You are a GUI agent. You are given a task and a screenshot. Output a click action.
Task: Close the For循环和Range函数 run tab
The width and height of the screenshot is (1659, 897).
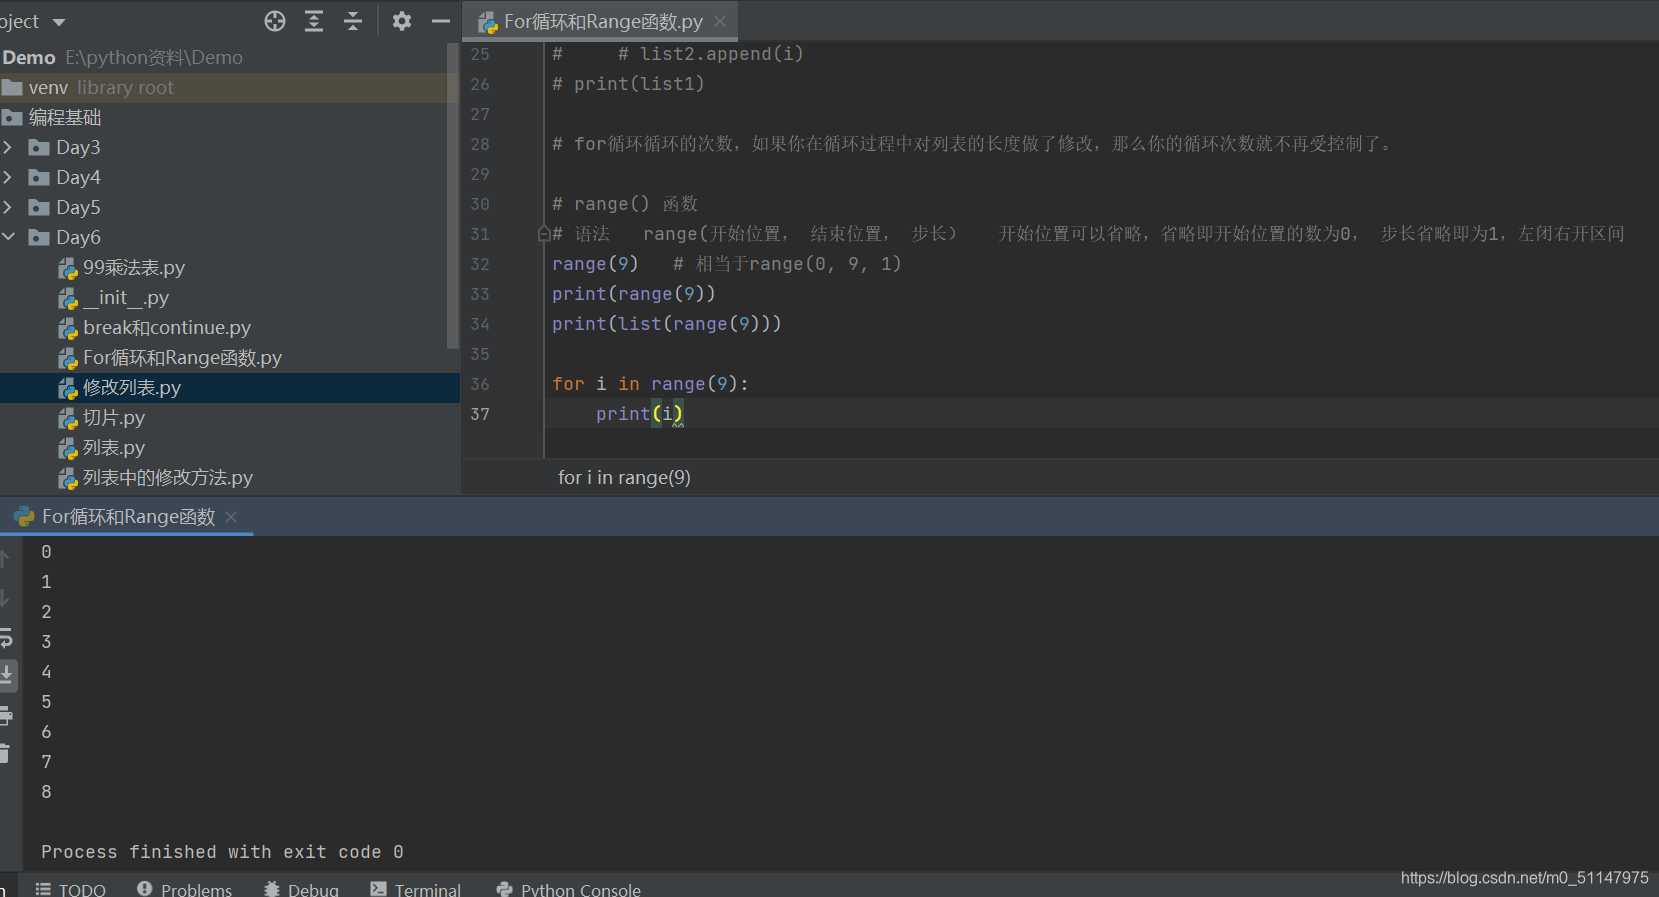(231, 517)
